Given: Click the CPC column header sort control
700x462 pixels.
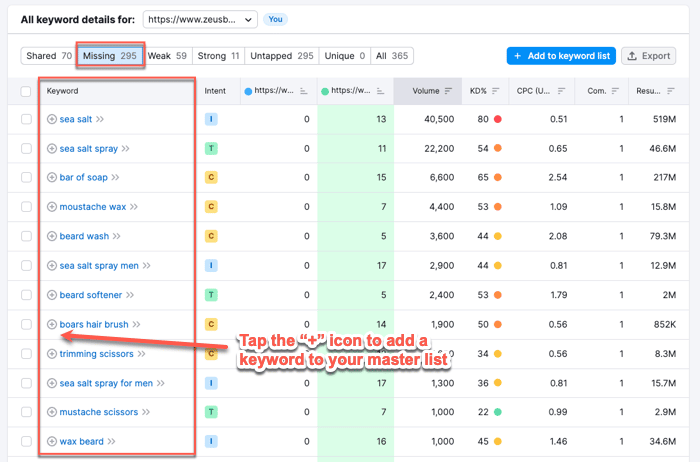Looking at the screenshot, I should pyautogui.click(x=561, y=91).
